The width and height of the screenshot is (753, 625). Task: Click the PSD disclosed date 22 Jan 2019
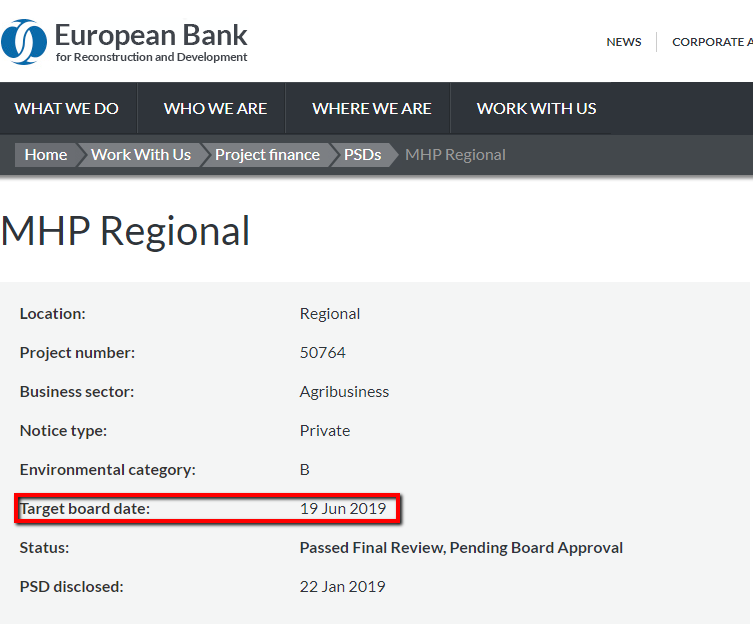pos(342,587)
